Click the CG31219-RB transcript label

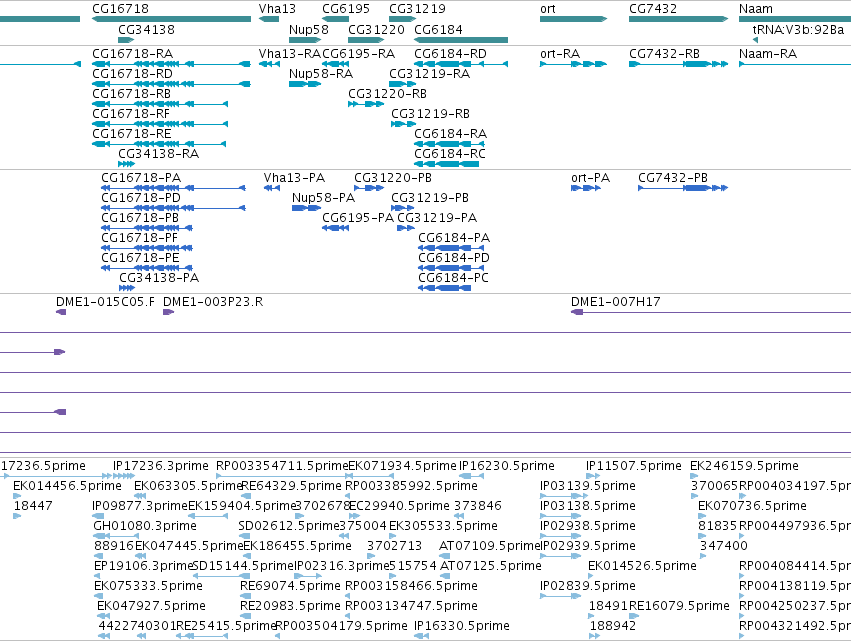tap(430, 114)
